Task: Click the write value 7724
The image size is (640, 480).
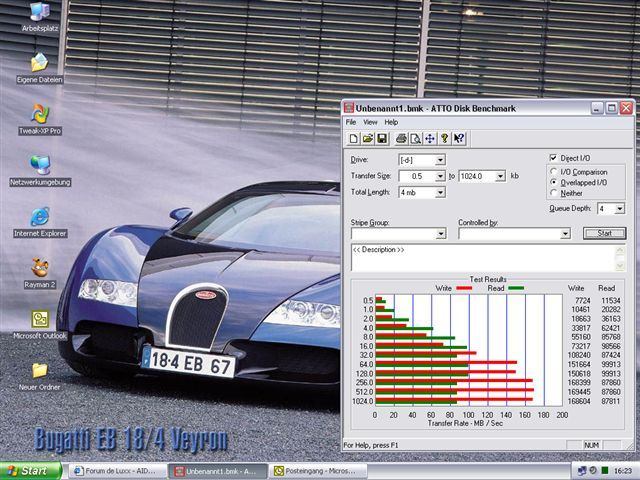Action: pyautogui.click(x=582, y=300)
